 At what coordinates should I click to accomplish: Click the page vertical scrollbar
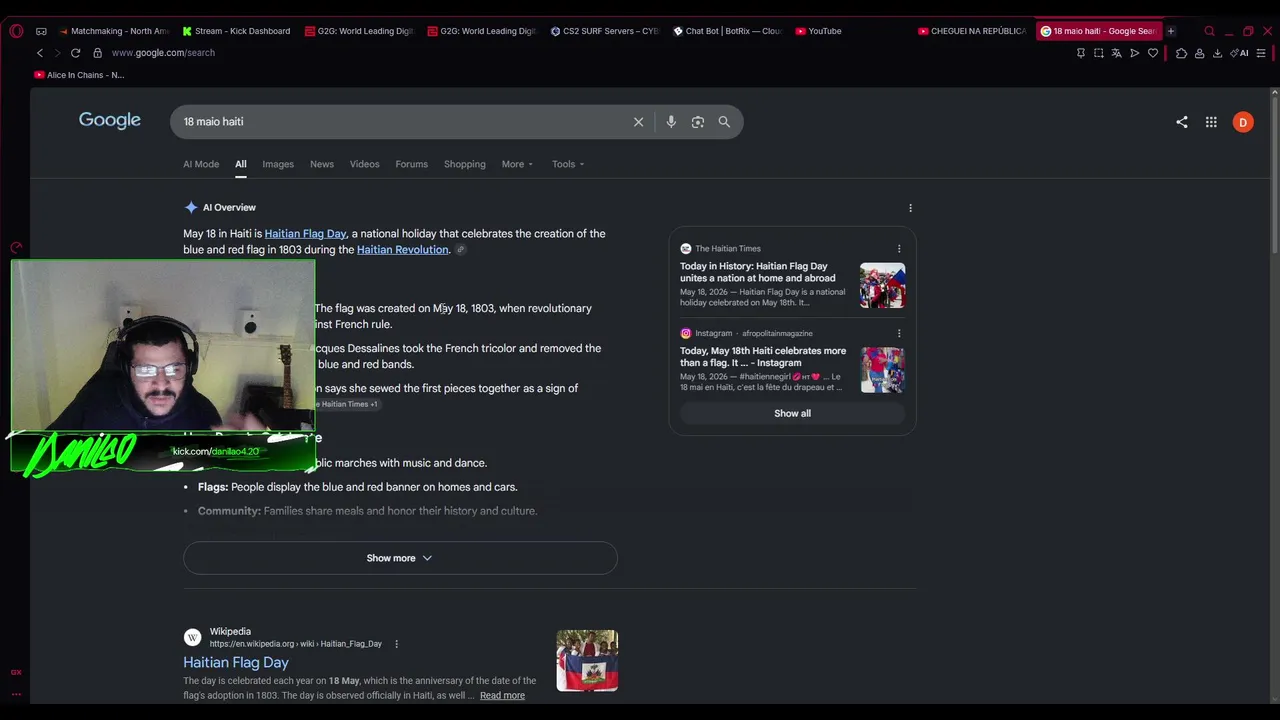[1274, 175]
